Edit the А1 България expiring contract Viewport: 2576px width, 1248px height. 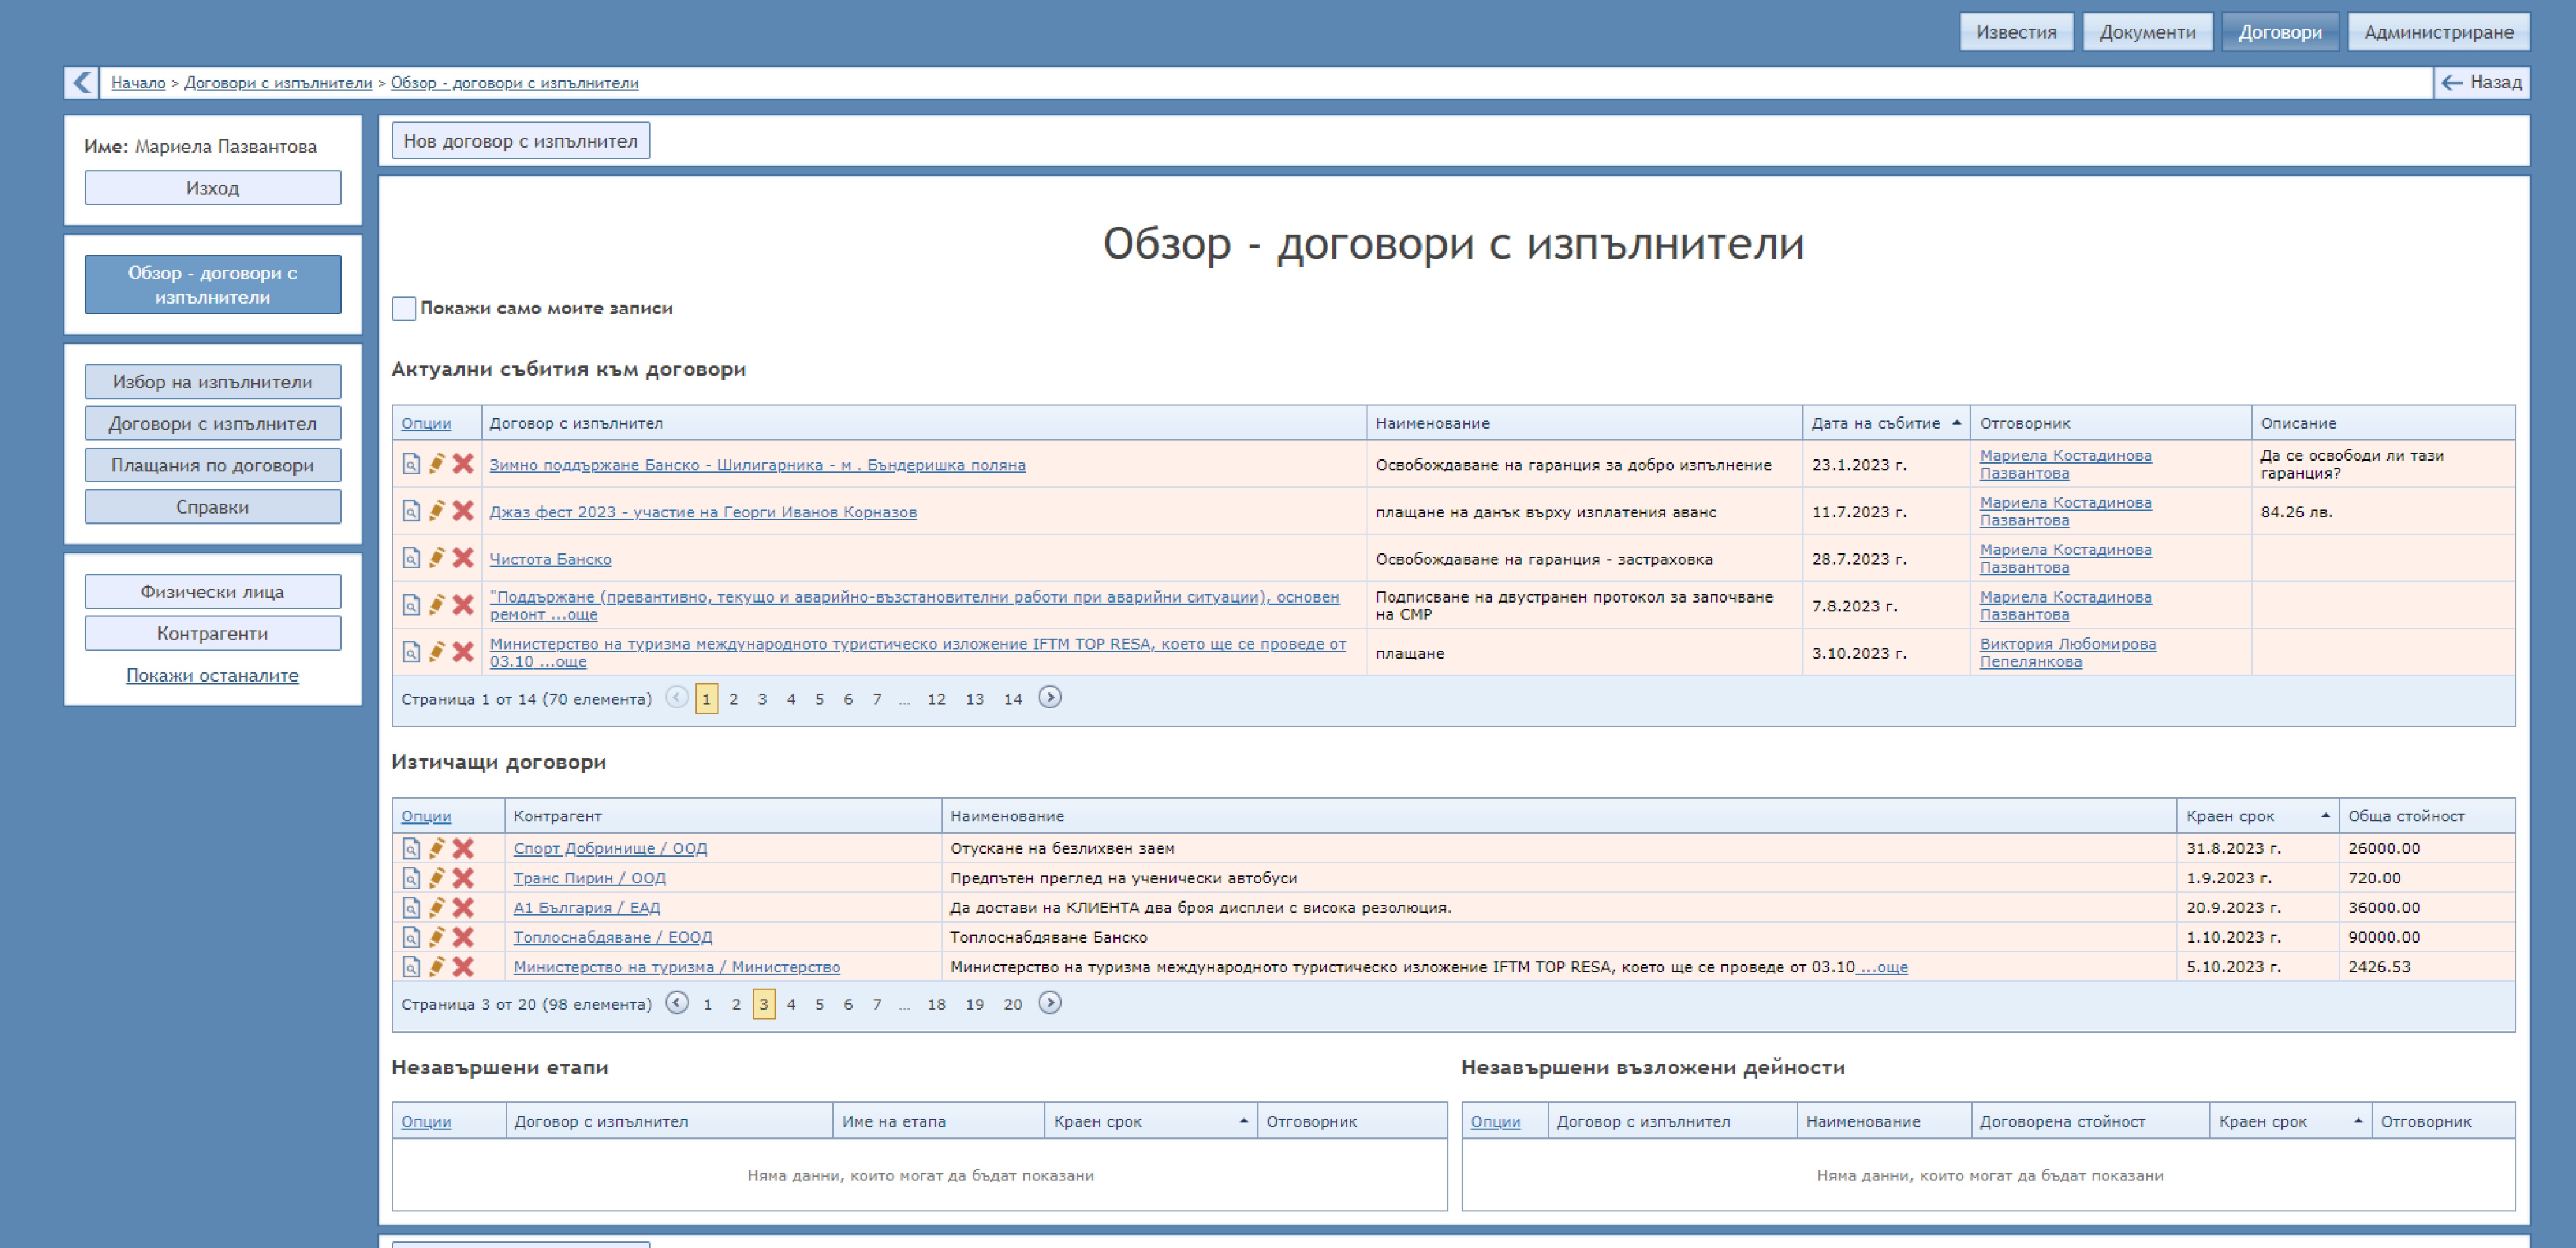coord(437,907)
